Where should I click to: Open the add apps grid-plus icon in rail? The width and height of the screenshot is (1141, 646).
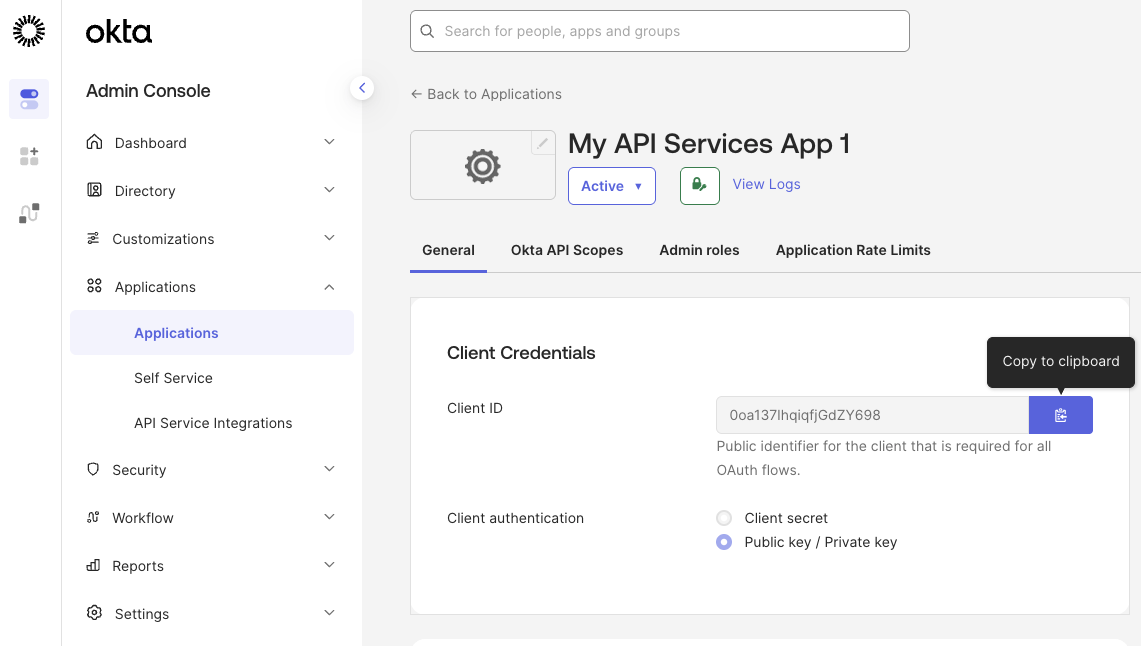[29, 156]
